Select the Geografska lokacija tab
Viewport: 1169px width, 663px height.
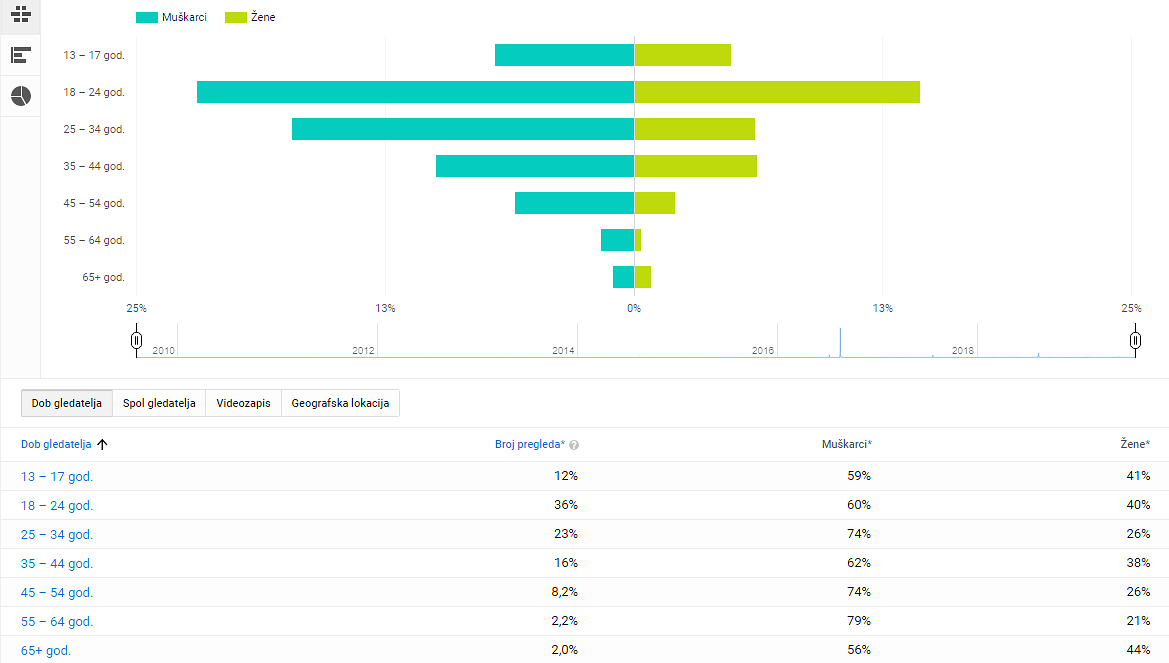coord(340,403)
